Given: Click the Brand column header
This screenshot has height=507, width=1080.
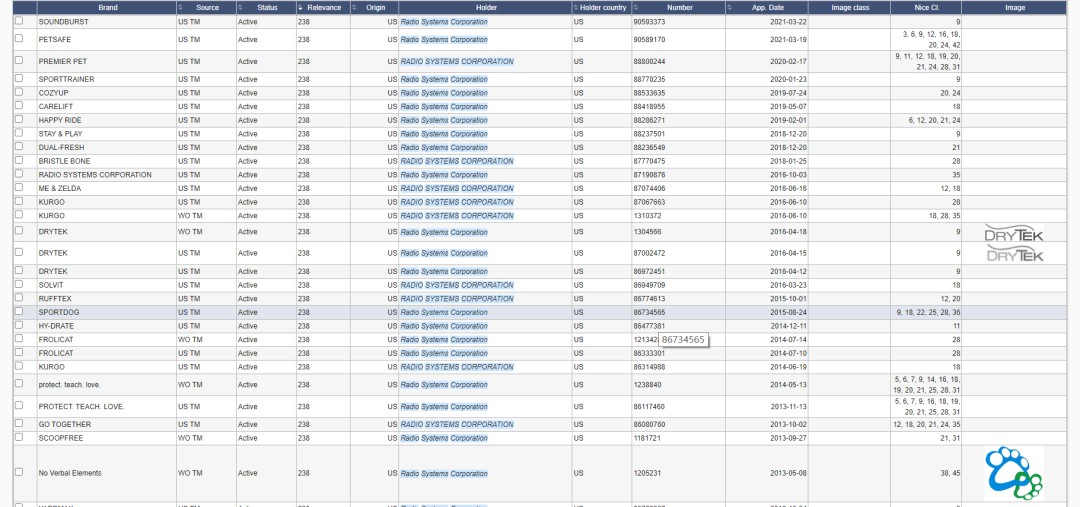Looking at the screenshot, I should pyautogui.click(x=107, y=8).
